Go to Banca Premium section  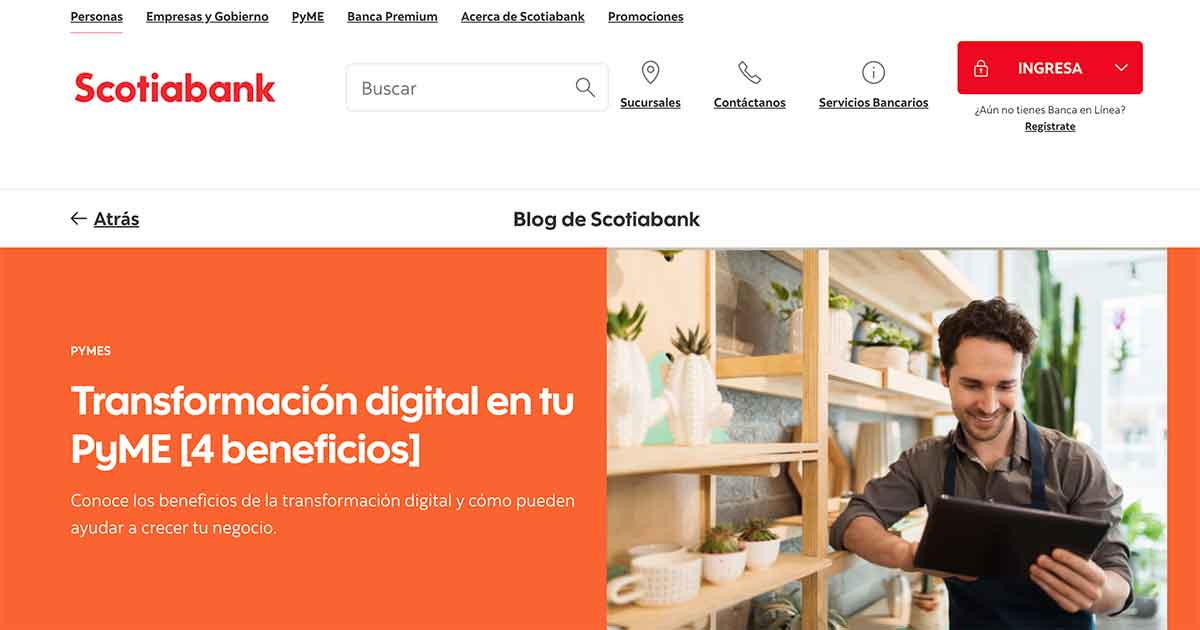(x=392, y=17)
